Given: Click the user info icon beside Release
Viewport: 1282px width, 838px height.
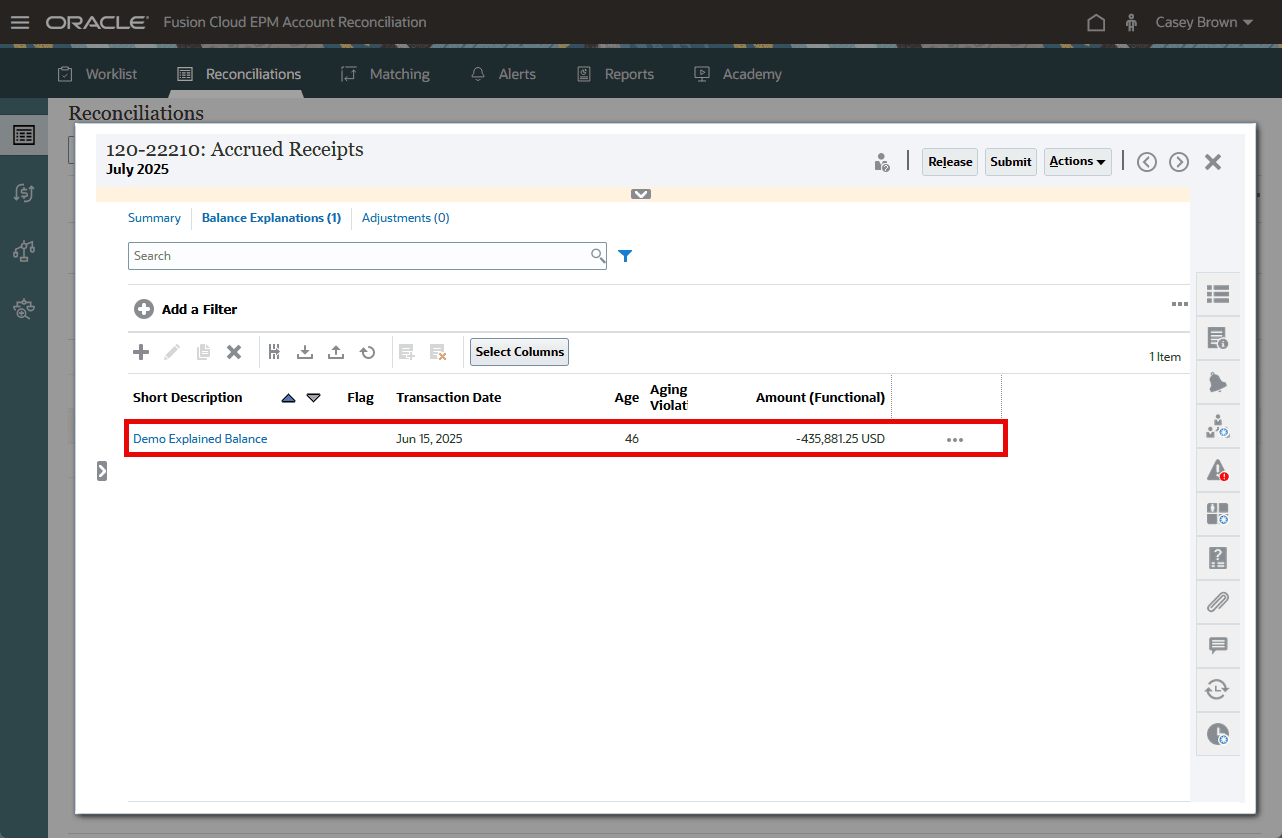Looking at the screenshot, I should pyautogui.click(x=882, y=162).
